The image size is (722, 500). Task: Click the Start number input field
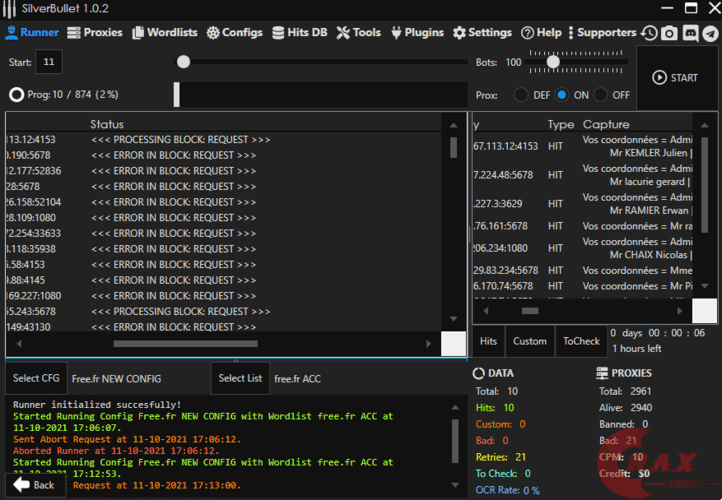click(49, 62)
